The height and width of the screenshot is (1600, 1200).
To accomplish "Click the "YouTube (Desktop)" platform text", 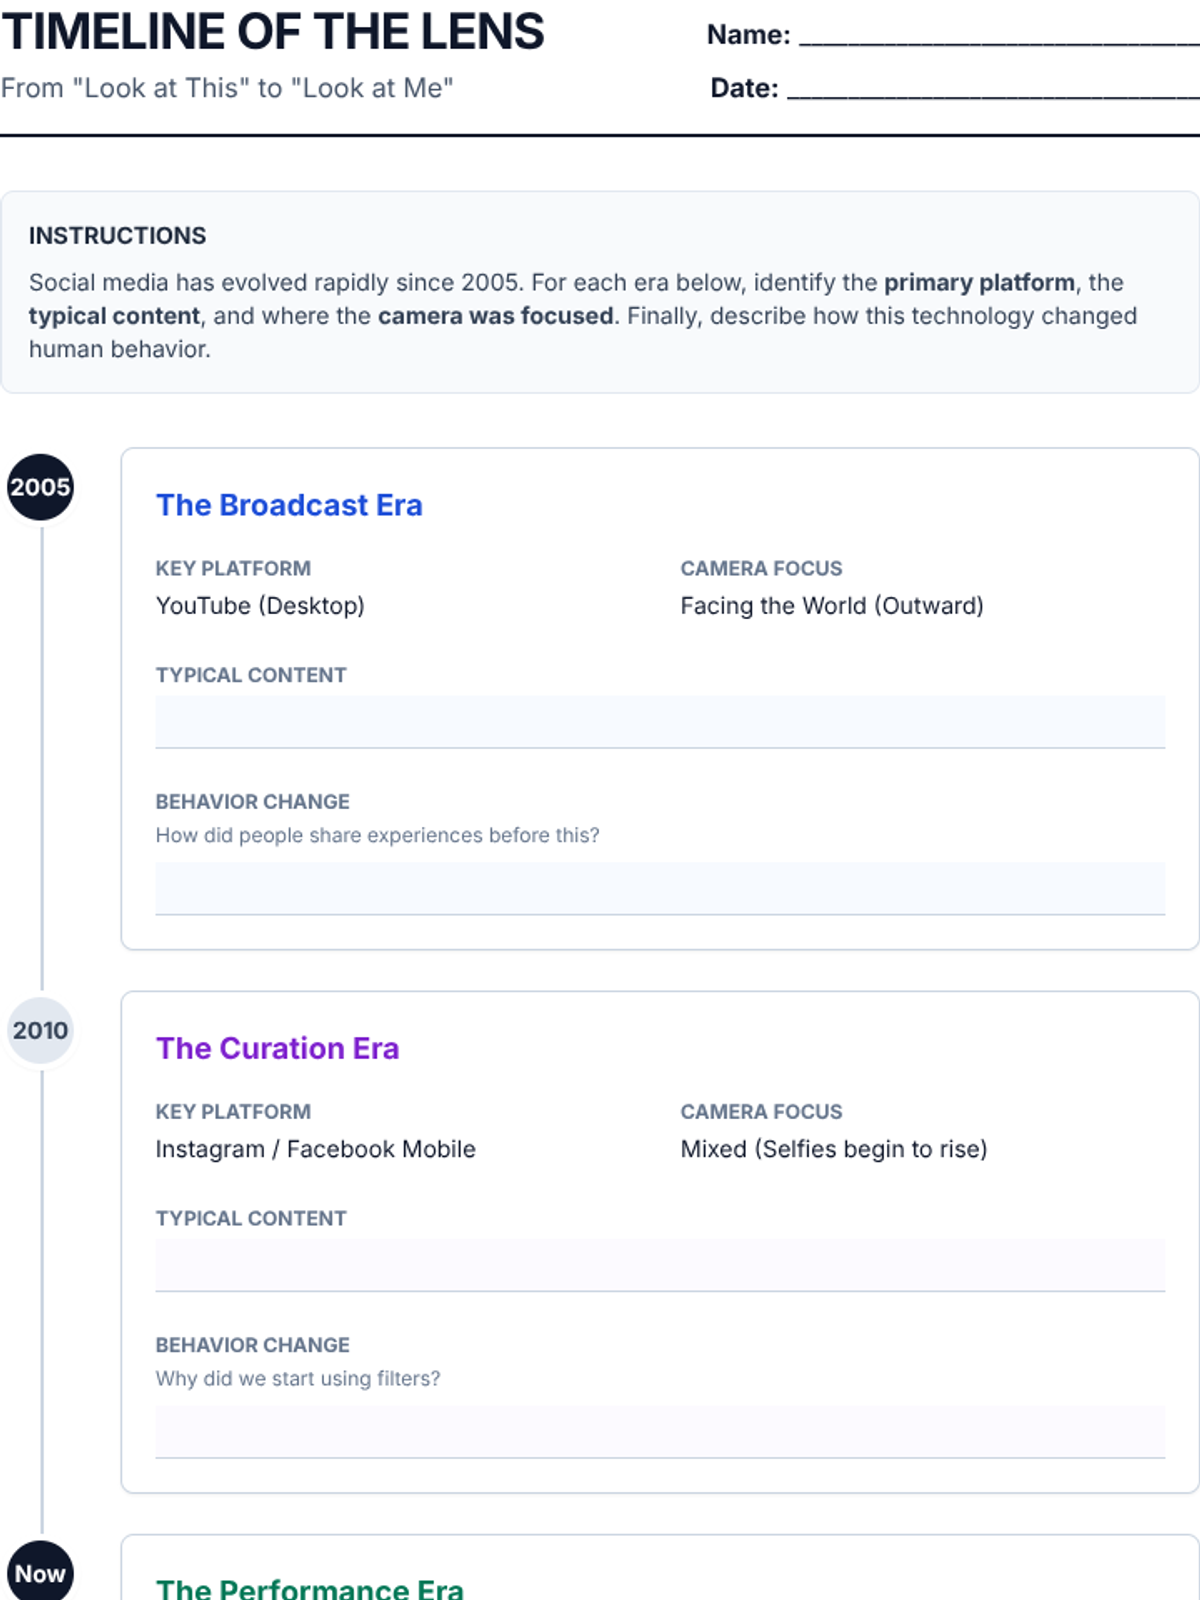I will pyautogui.click(x=260, y=606).
